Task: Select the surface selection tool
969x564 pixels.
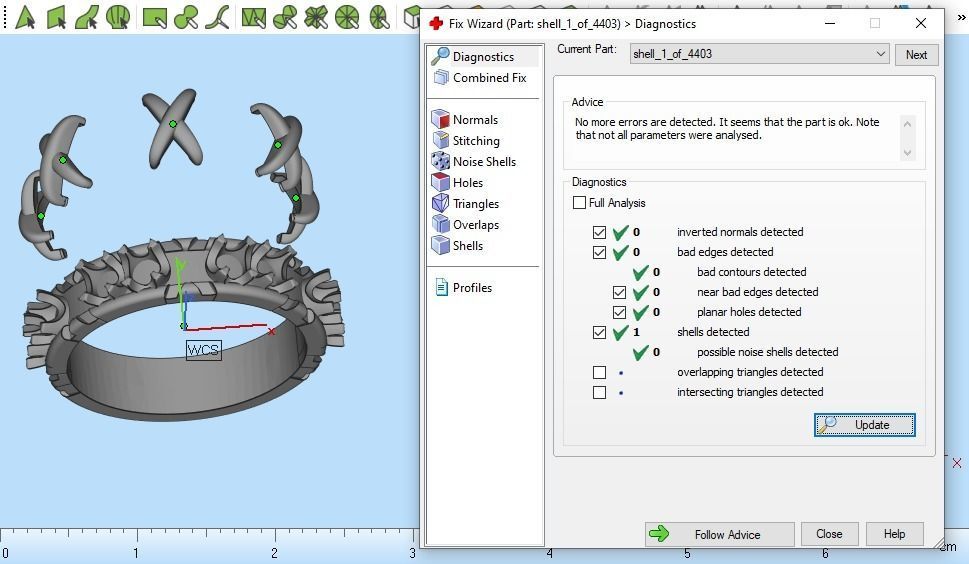Action: coord(87,17)
